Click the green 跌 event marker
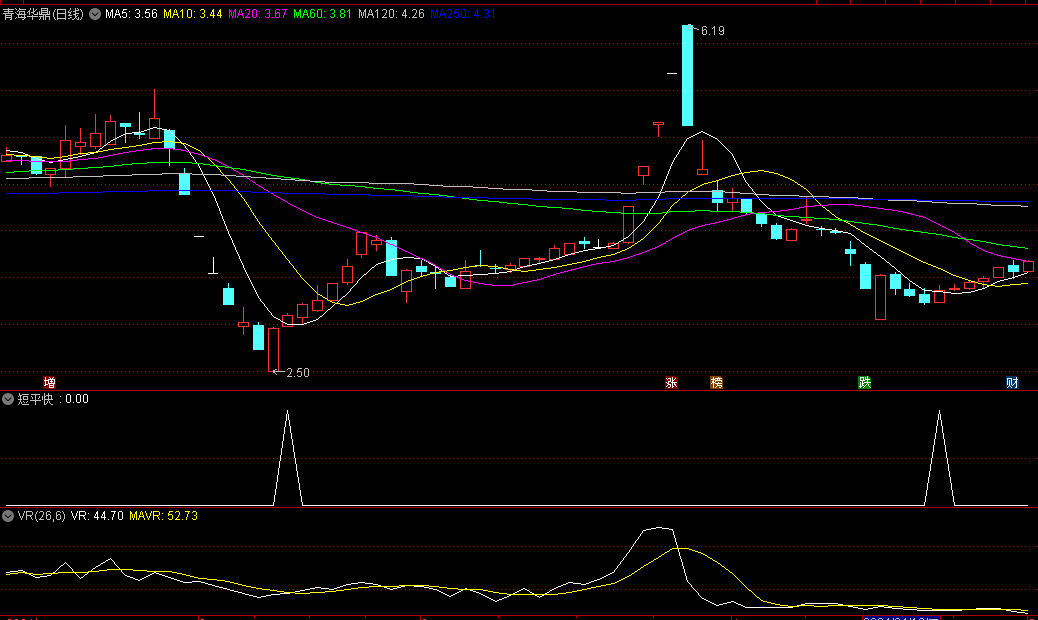Image resolution: width=1038 pixels, height=620 pixels. (864, 382)
